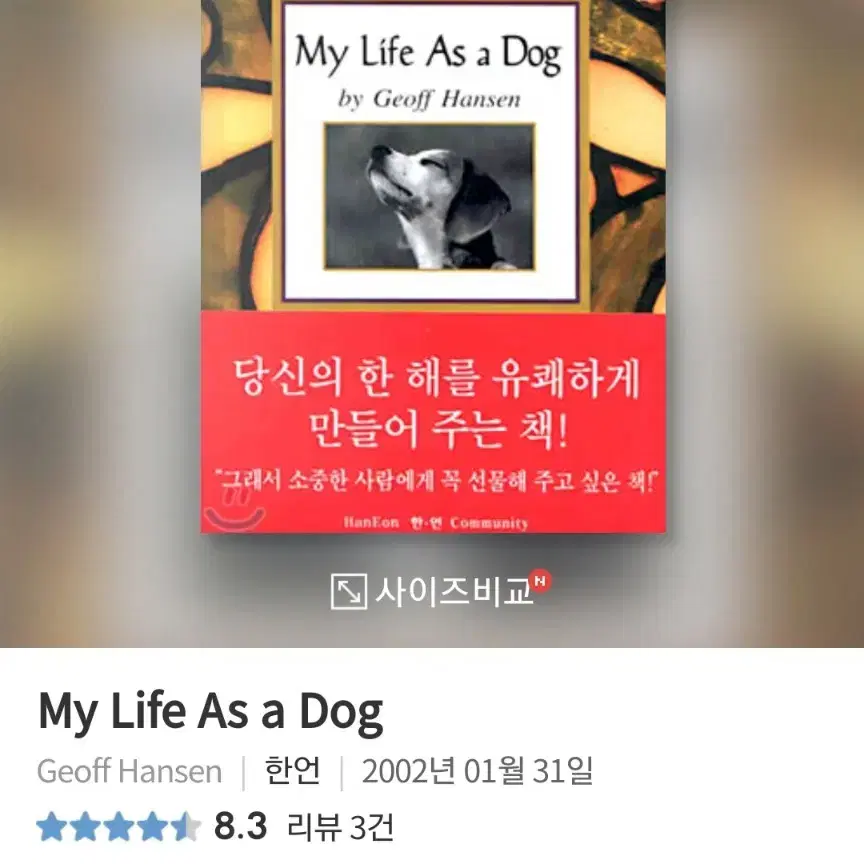Open the 사이즈비교 size comparison label
Screen dimensions: 864x864
point(454,591)
